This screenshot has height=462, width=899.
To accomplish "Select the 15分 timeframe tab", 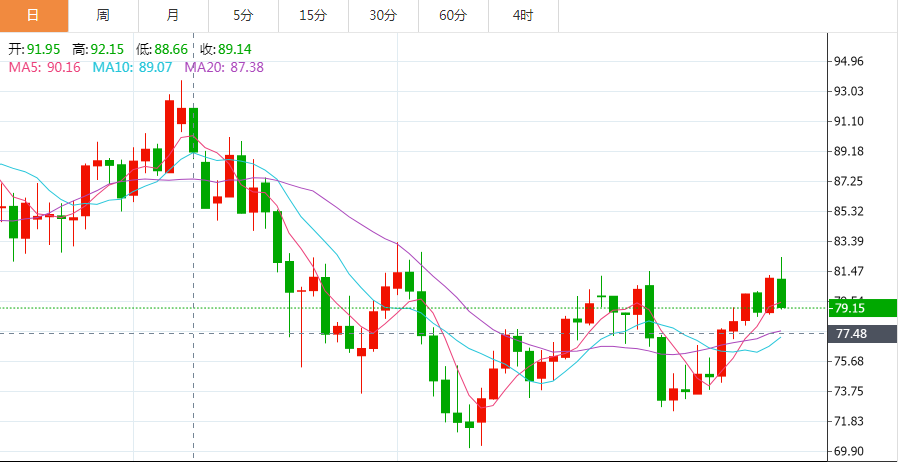I will [x=313, y=15].
